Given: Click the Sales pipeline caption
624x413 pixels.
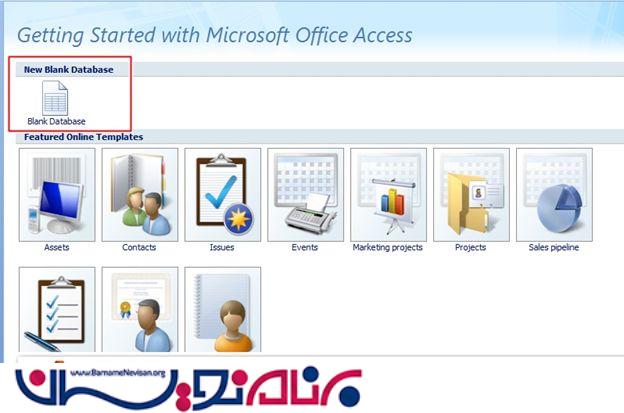Looking at the screenshot, I should click(x=554, y=247).
